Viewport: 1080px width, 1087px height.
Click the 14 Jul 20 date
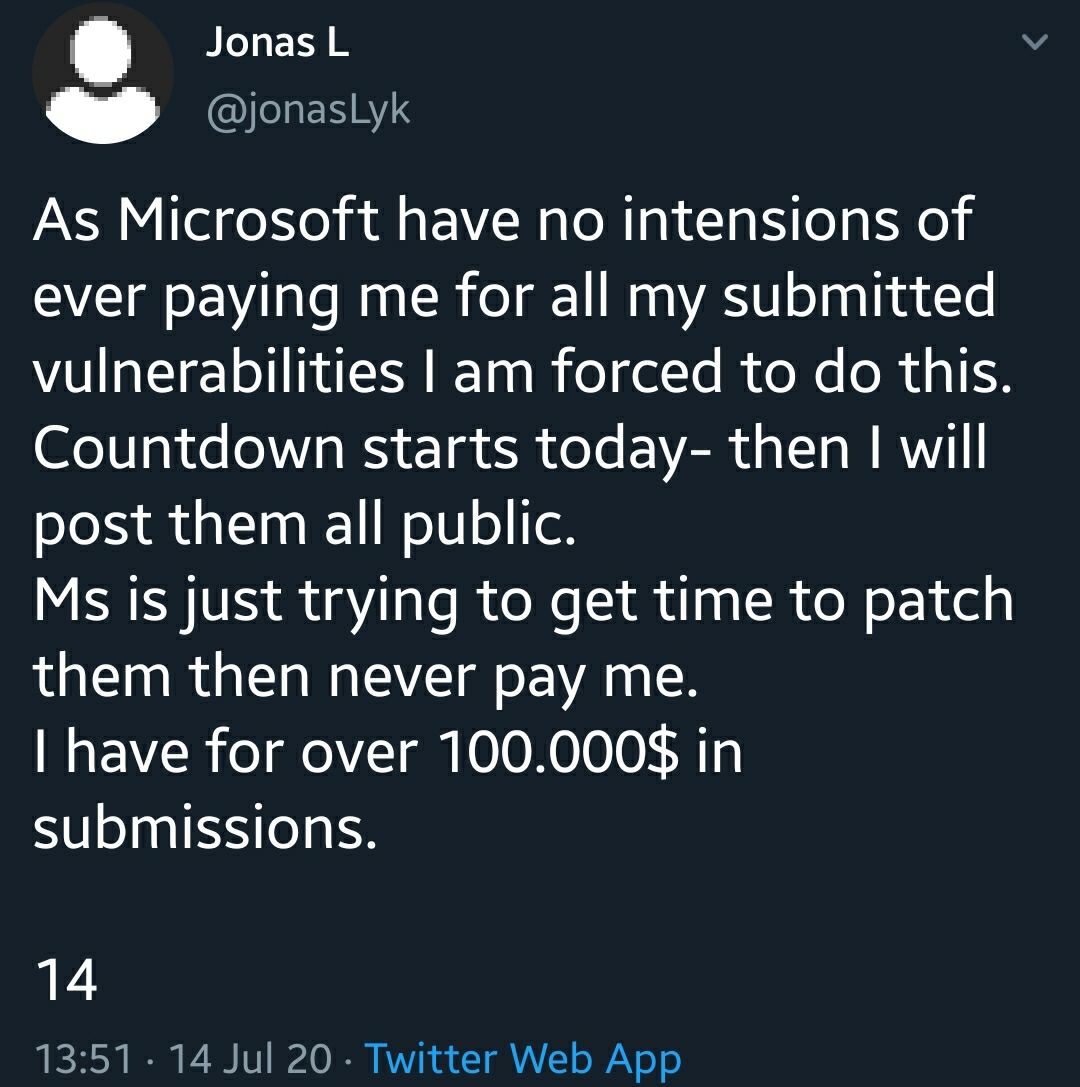coord(250,1059)
